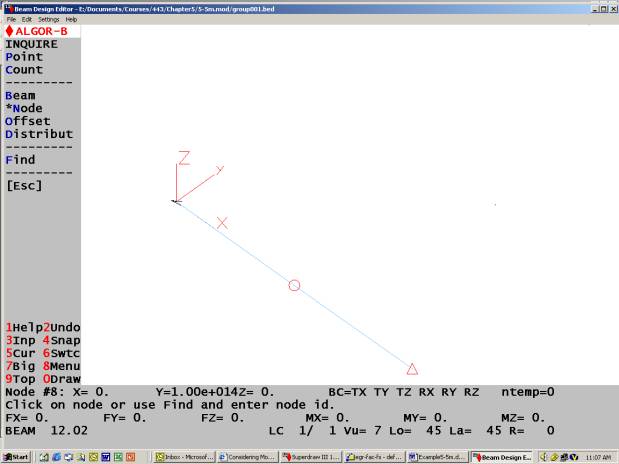Screen dimensions: 619x464
Task: Click the 'BEAM 12.02' version text
Action: pyautogui.click(x=47, y=430)
